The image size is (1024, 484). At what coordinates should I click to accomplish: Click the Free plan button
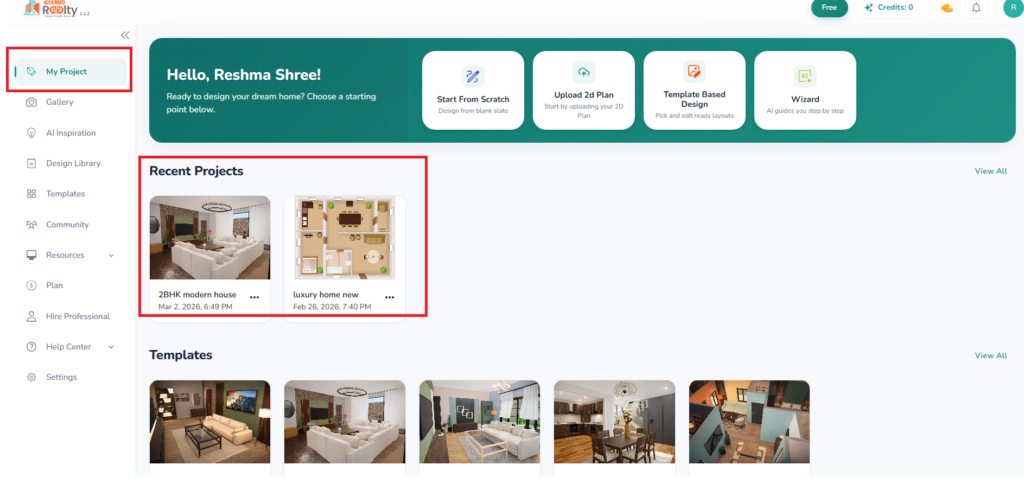pos(828,8)
